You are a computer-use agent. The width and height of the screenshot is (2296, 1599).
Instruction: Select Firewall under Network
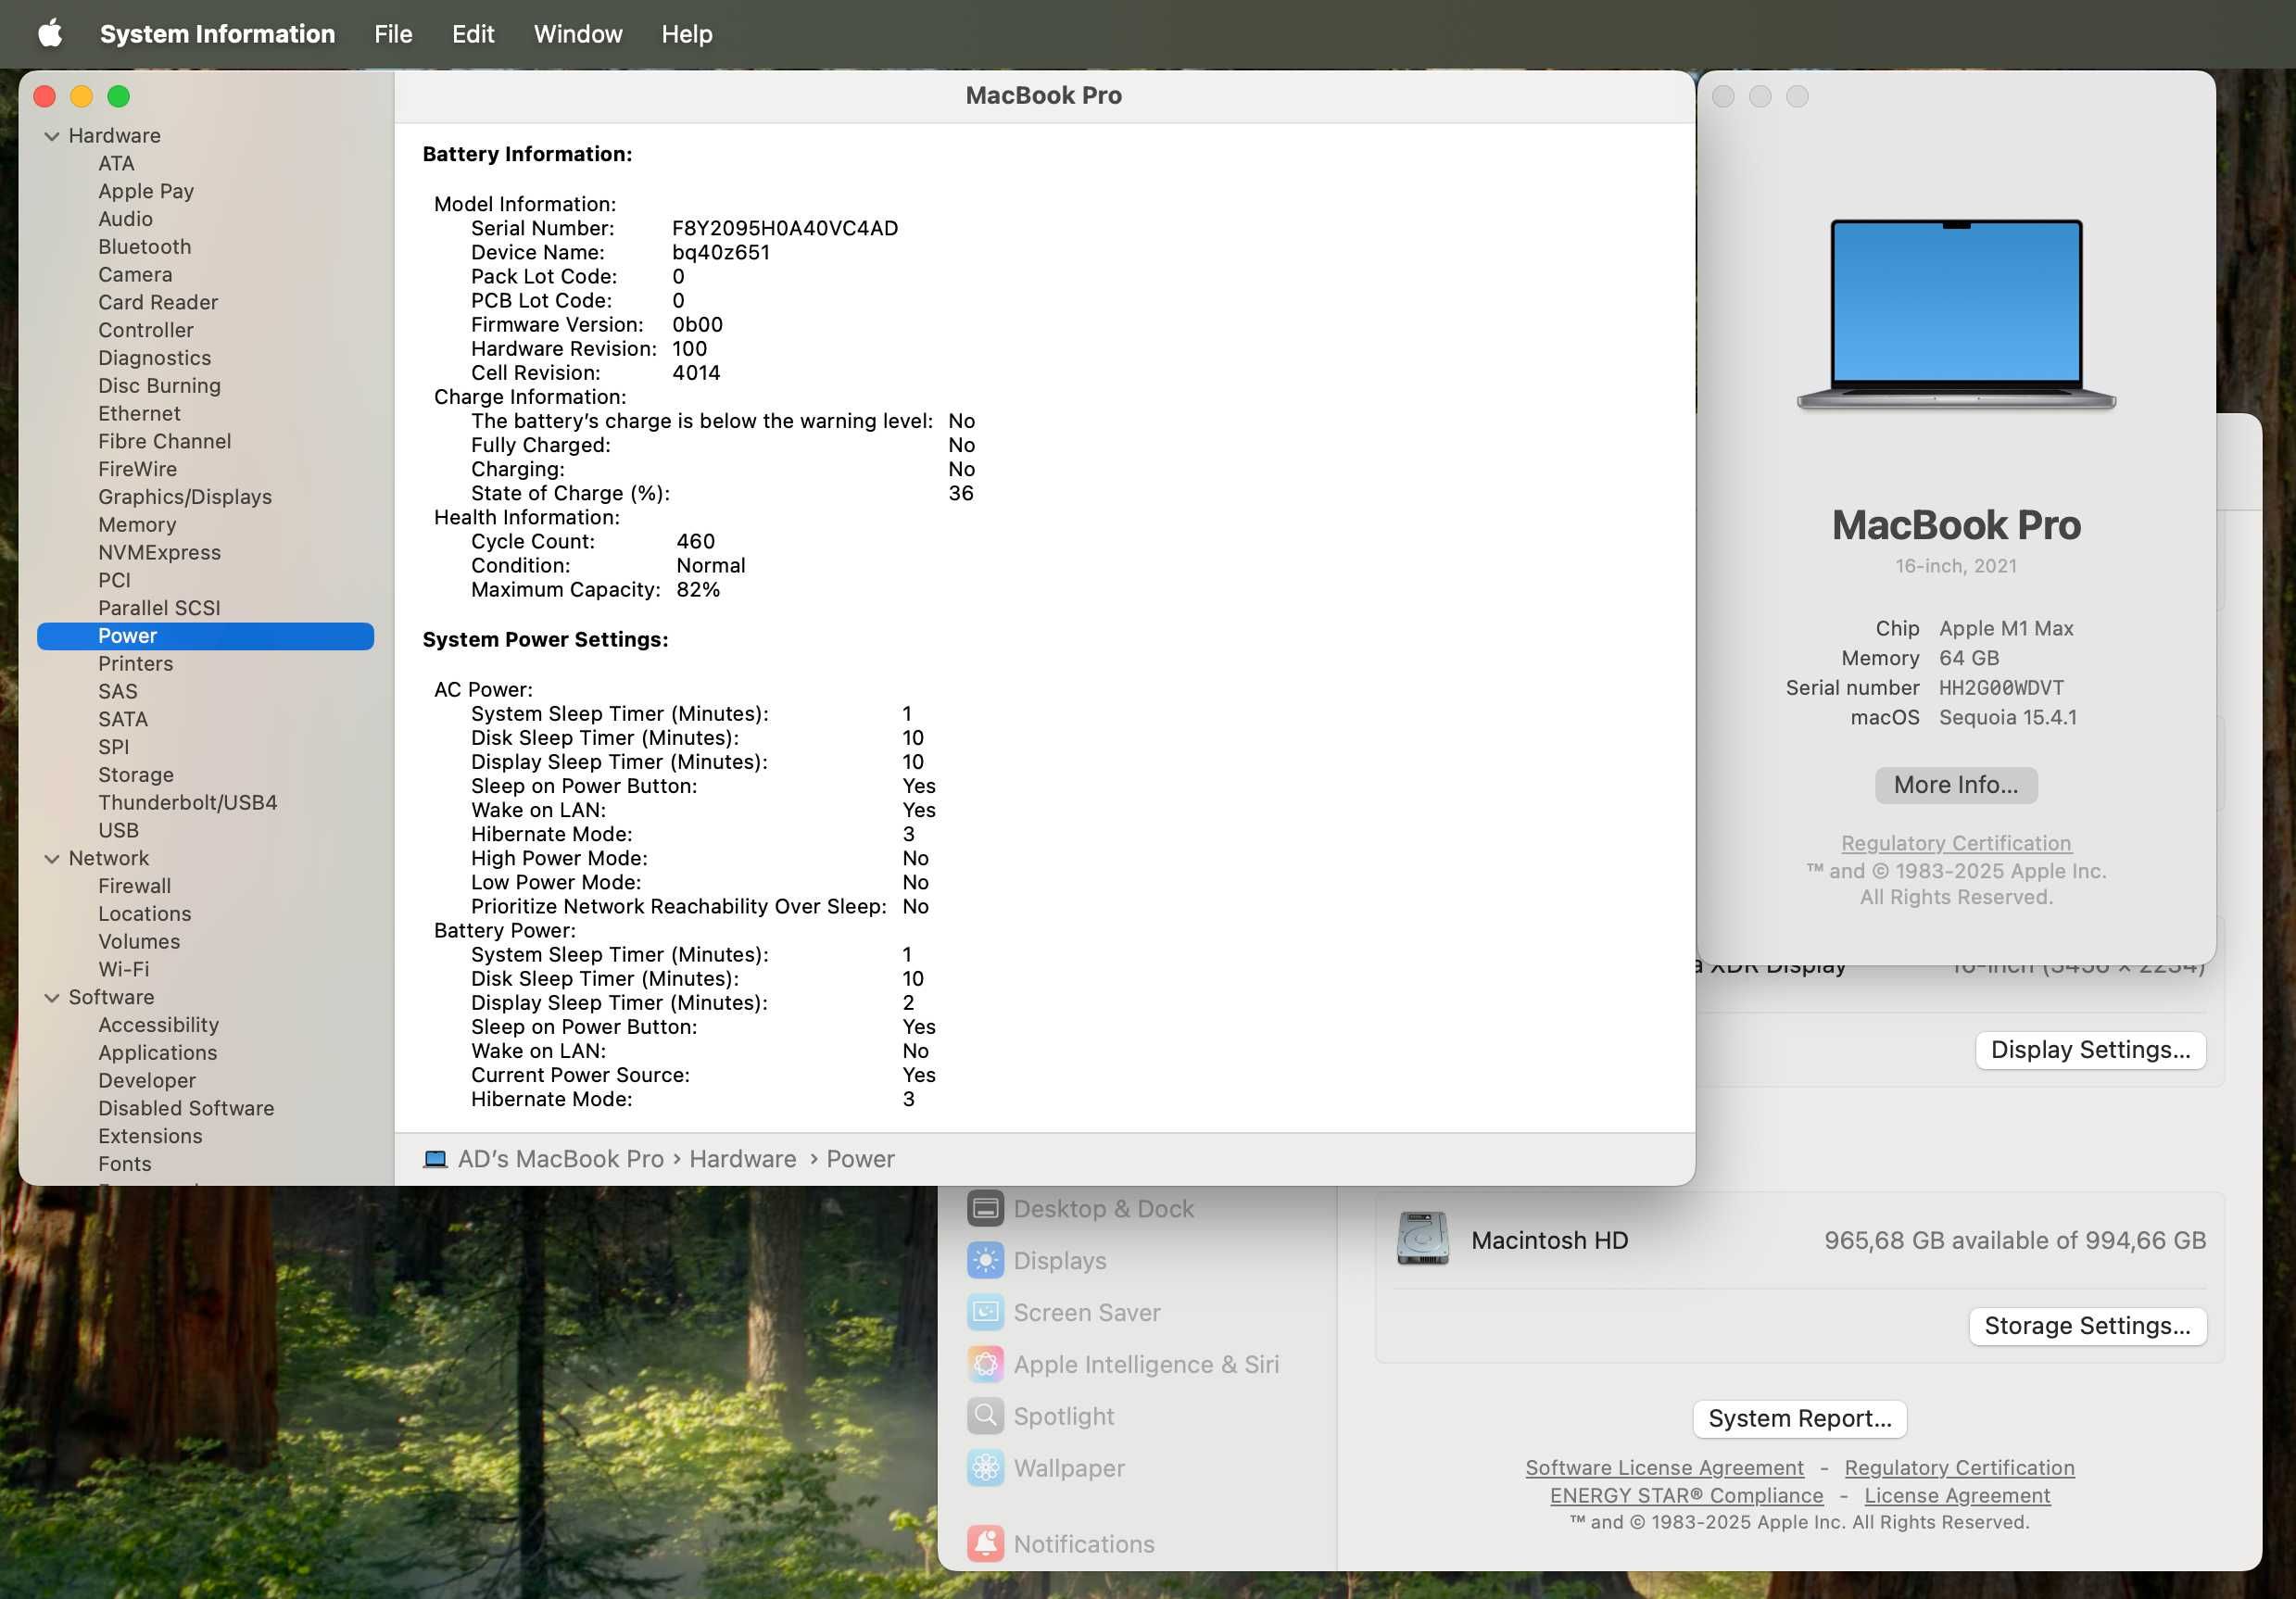point(134,886)
